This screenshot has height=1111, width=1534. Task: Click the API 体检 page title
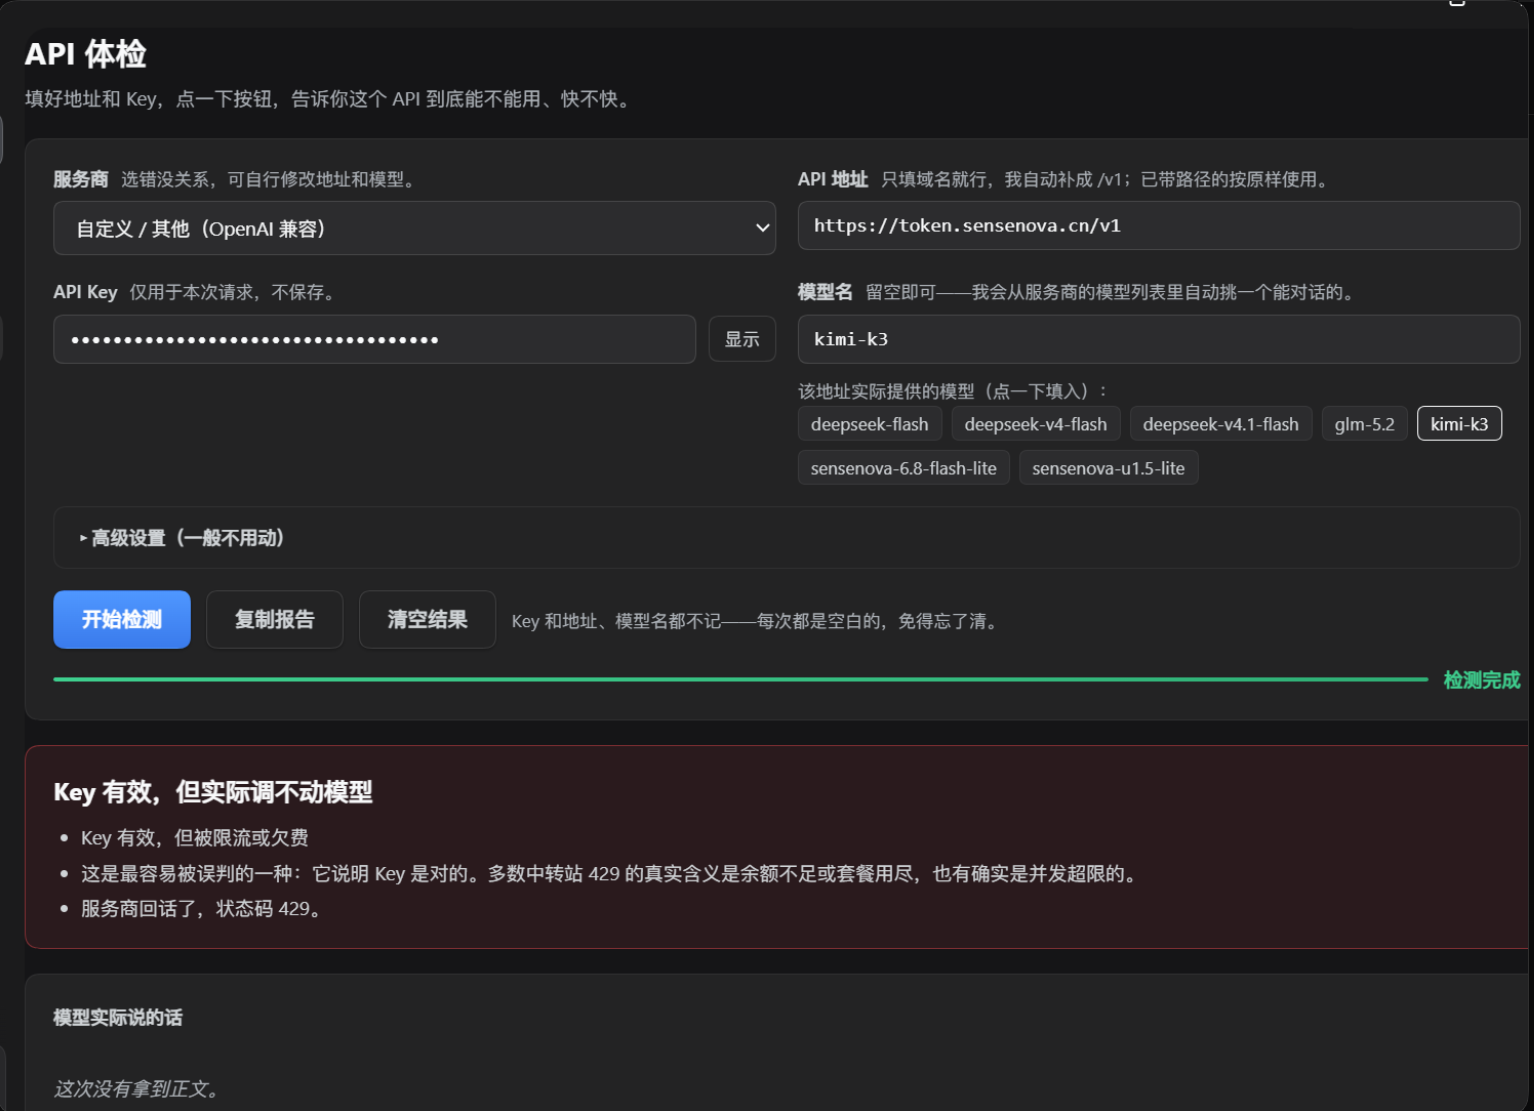[86, 54]
